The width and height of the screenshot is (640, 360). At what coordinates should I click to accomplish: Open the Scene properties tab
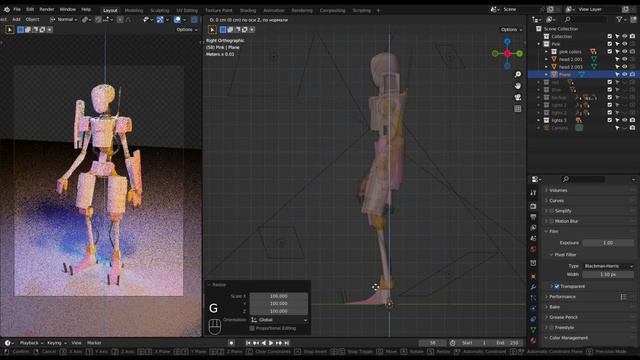[533, 238]
